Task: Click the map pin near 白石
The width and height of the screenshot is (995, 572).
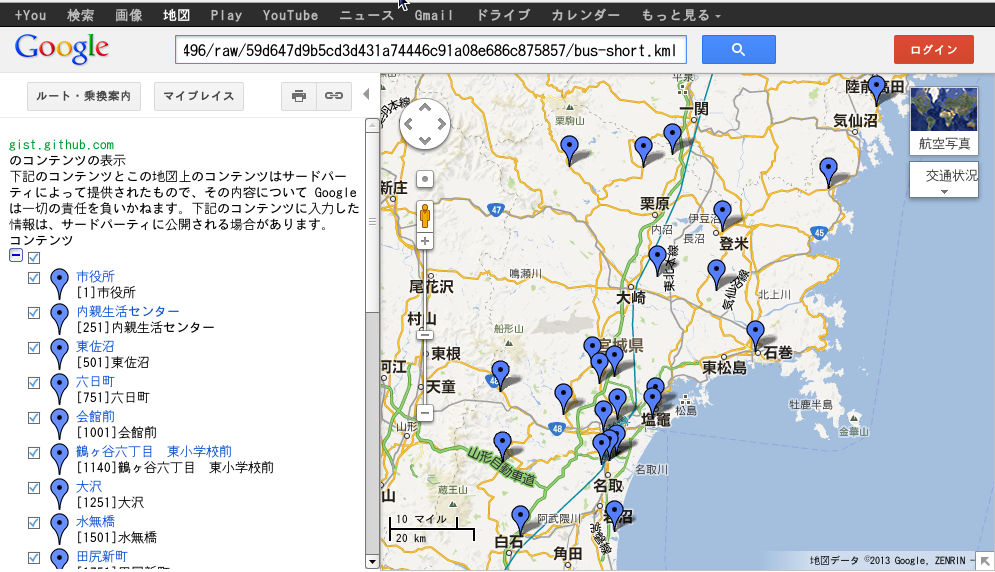Action: [520, 521]
